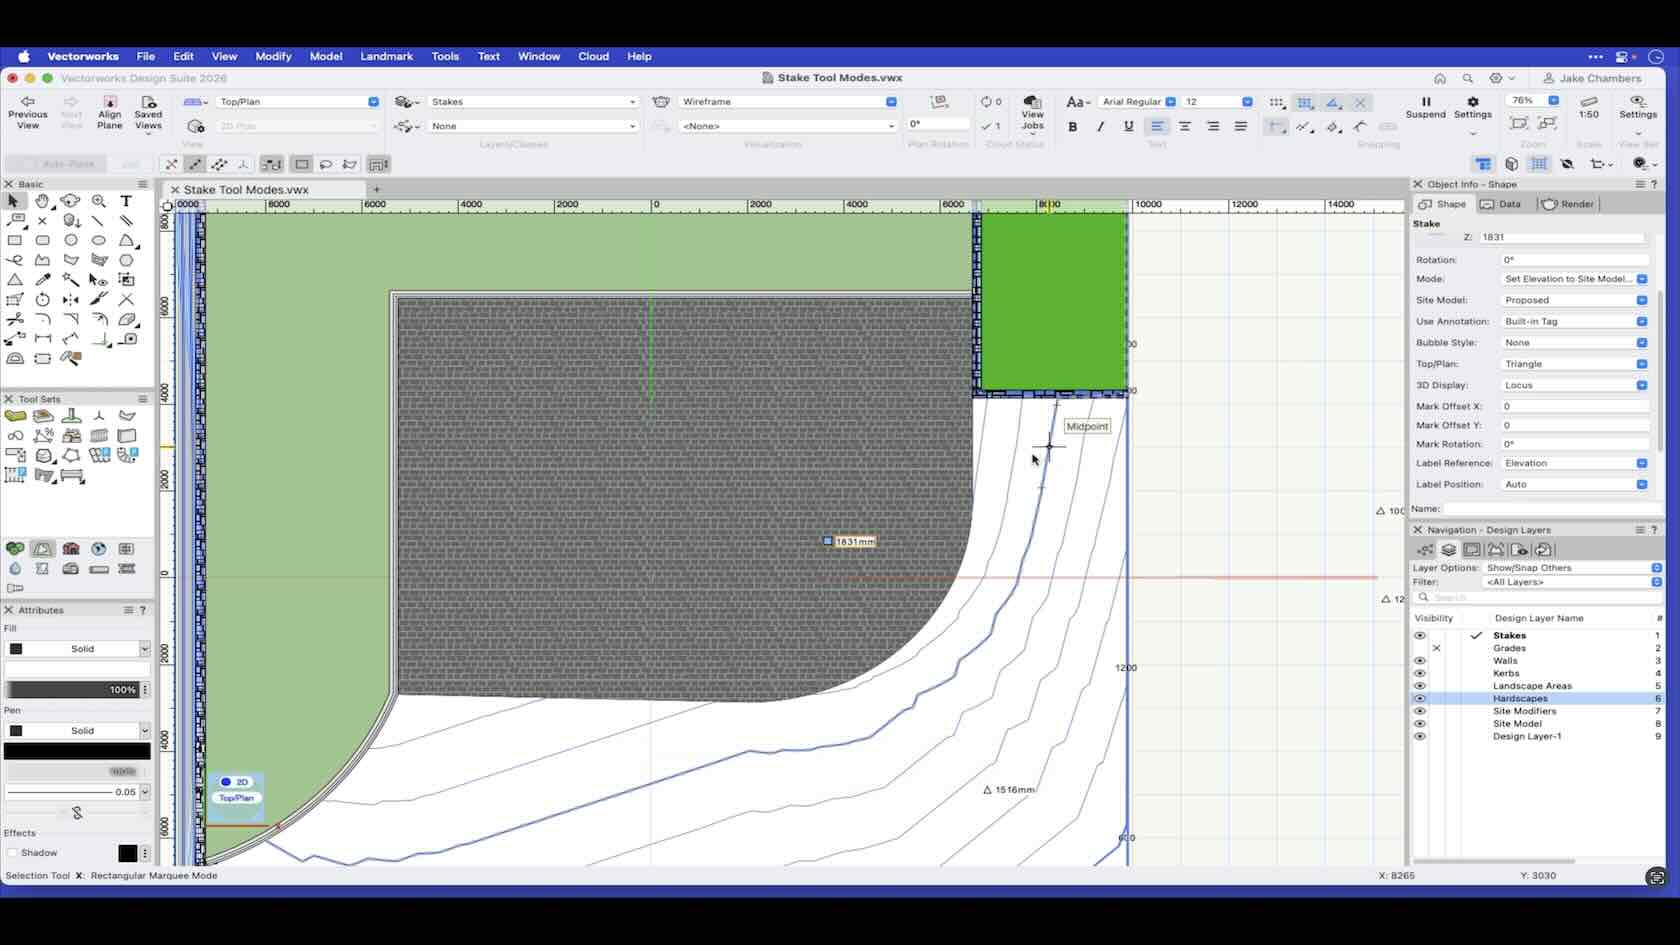Image resolution: width=1680 pixels, height=945 pixels.
Task: Select the Eyedropper tool
Action: 42,280
